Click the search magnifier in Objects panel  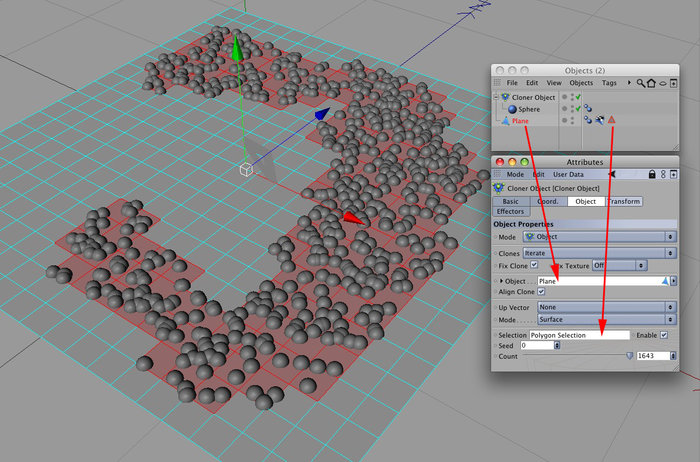coord(641,83)
